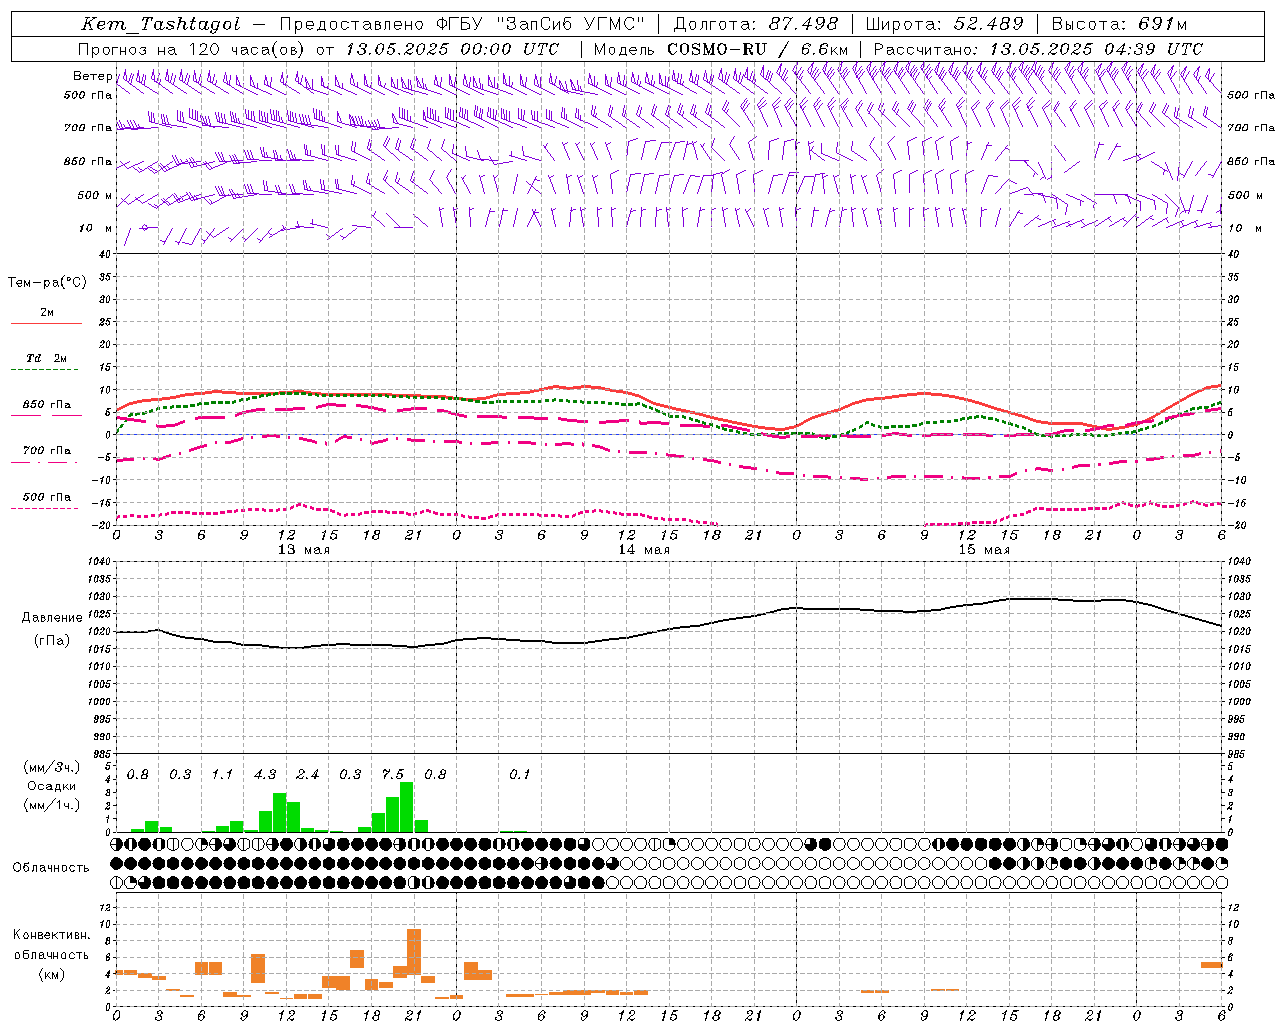Click the elevation value 691м
The height and width of the screenshot is (1024, 1280).
point(1163,25)
